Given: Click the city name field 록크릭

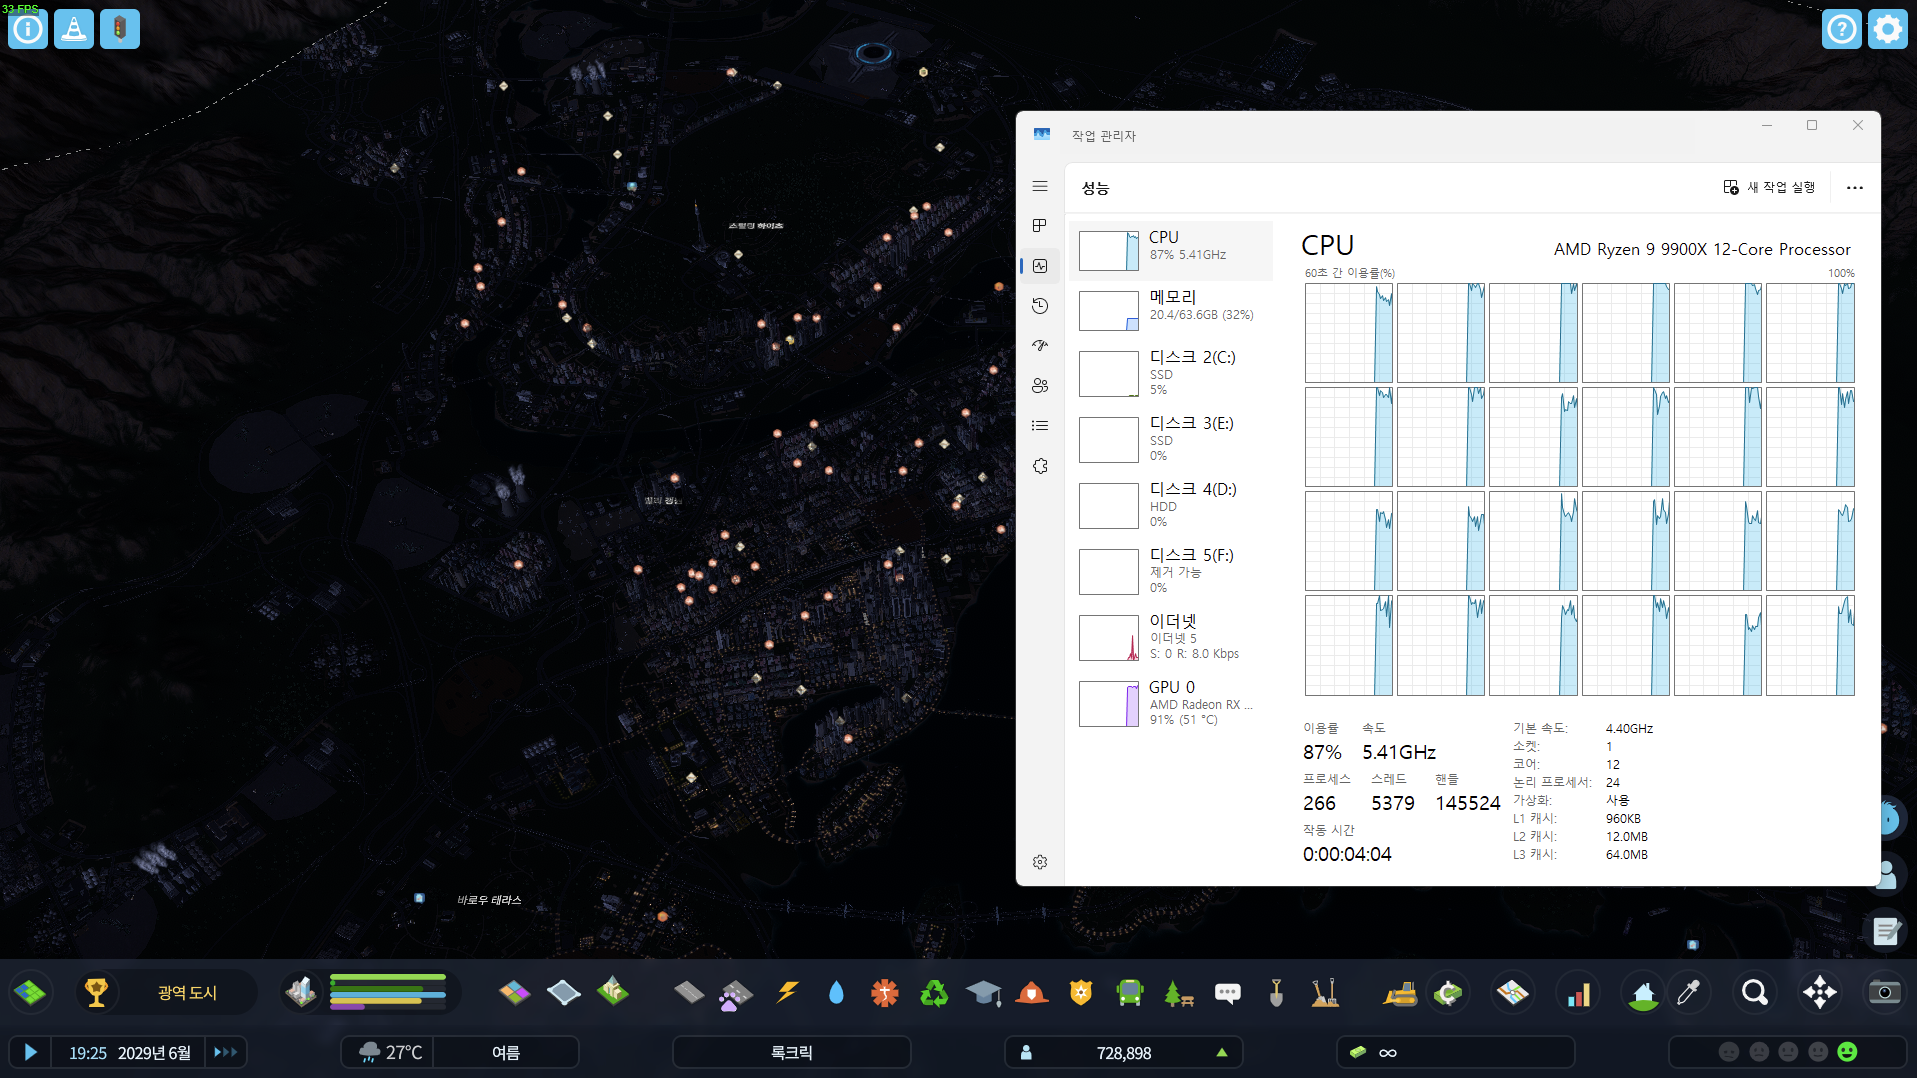Looking at the screenshot, I should 791,1052.
